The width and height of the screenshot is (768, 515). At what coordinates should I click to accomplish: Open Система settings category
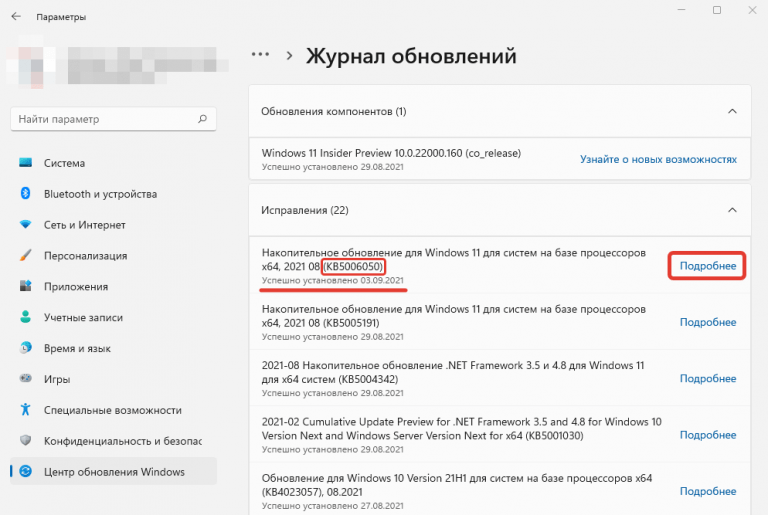[x=113, y=163]
